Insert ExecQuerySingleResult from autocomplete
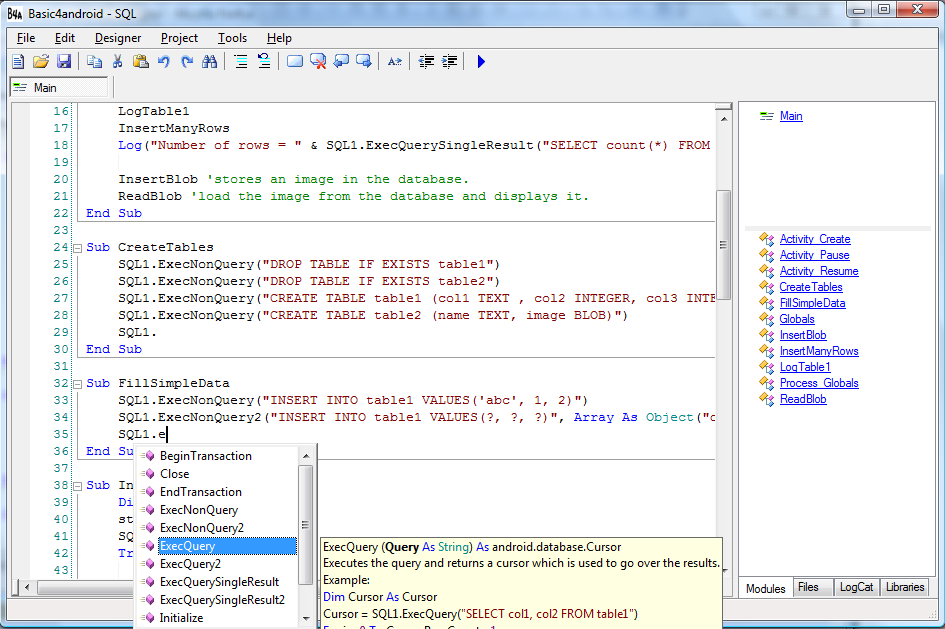This screenshot has height=629, width=945. click(218, 582)
